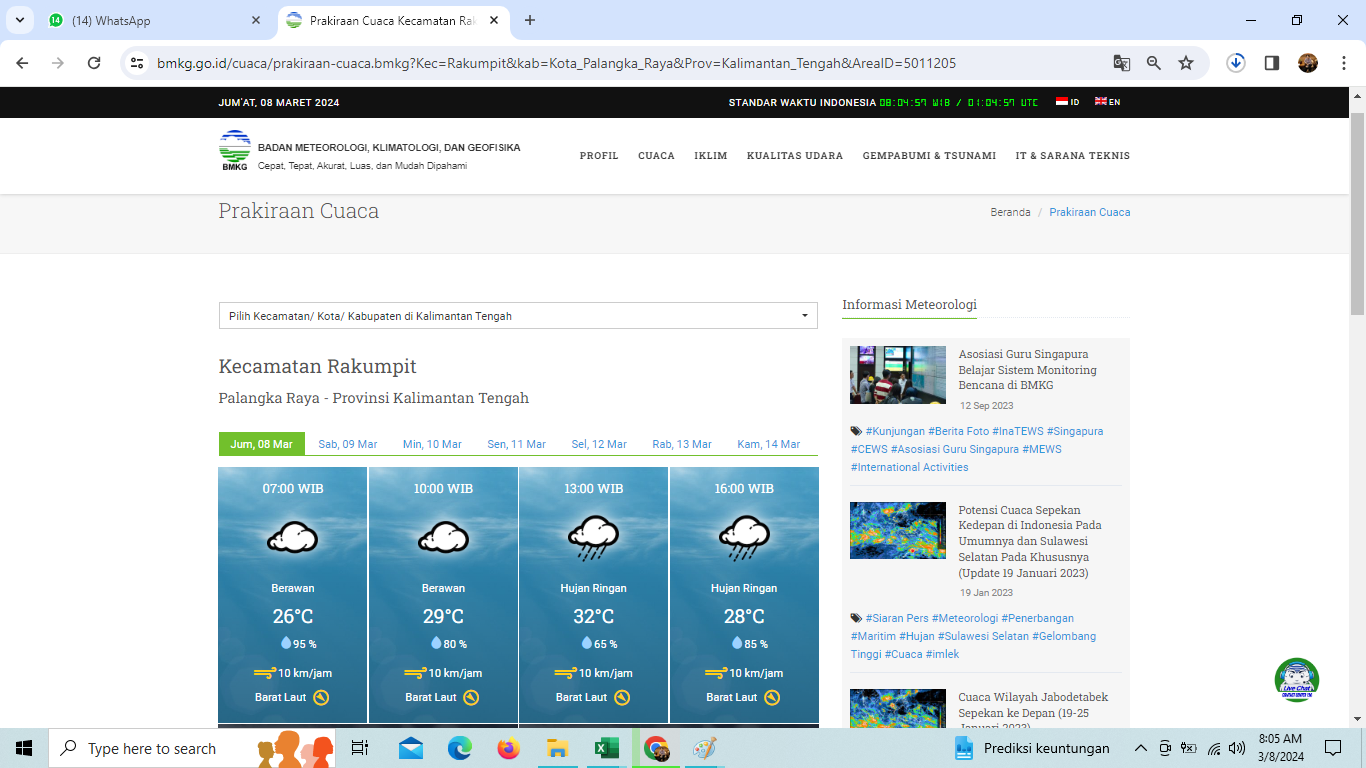Click the Beranda breadcrumb link

(x=1010, y=212)
